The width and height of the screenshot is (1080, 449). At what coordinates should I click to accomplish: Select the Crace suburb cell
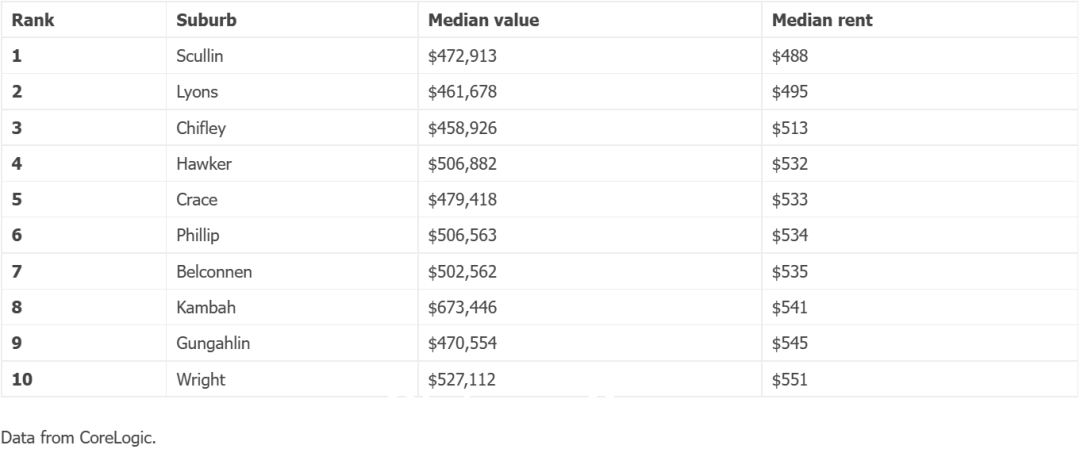click(x=292, y=200)
